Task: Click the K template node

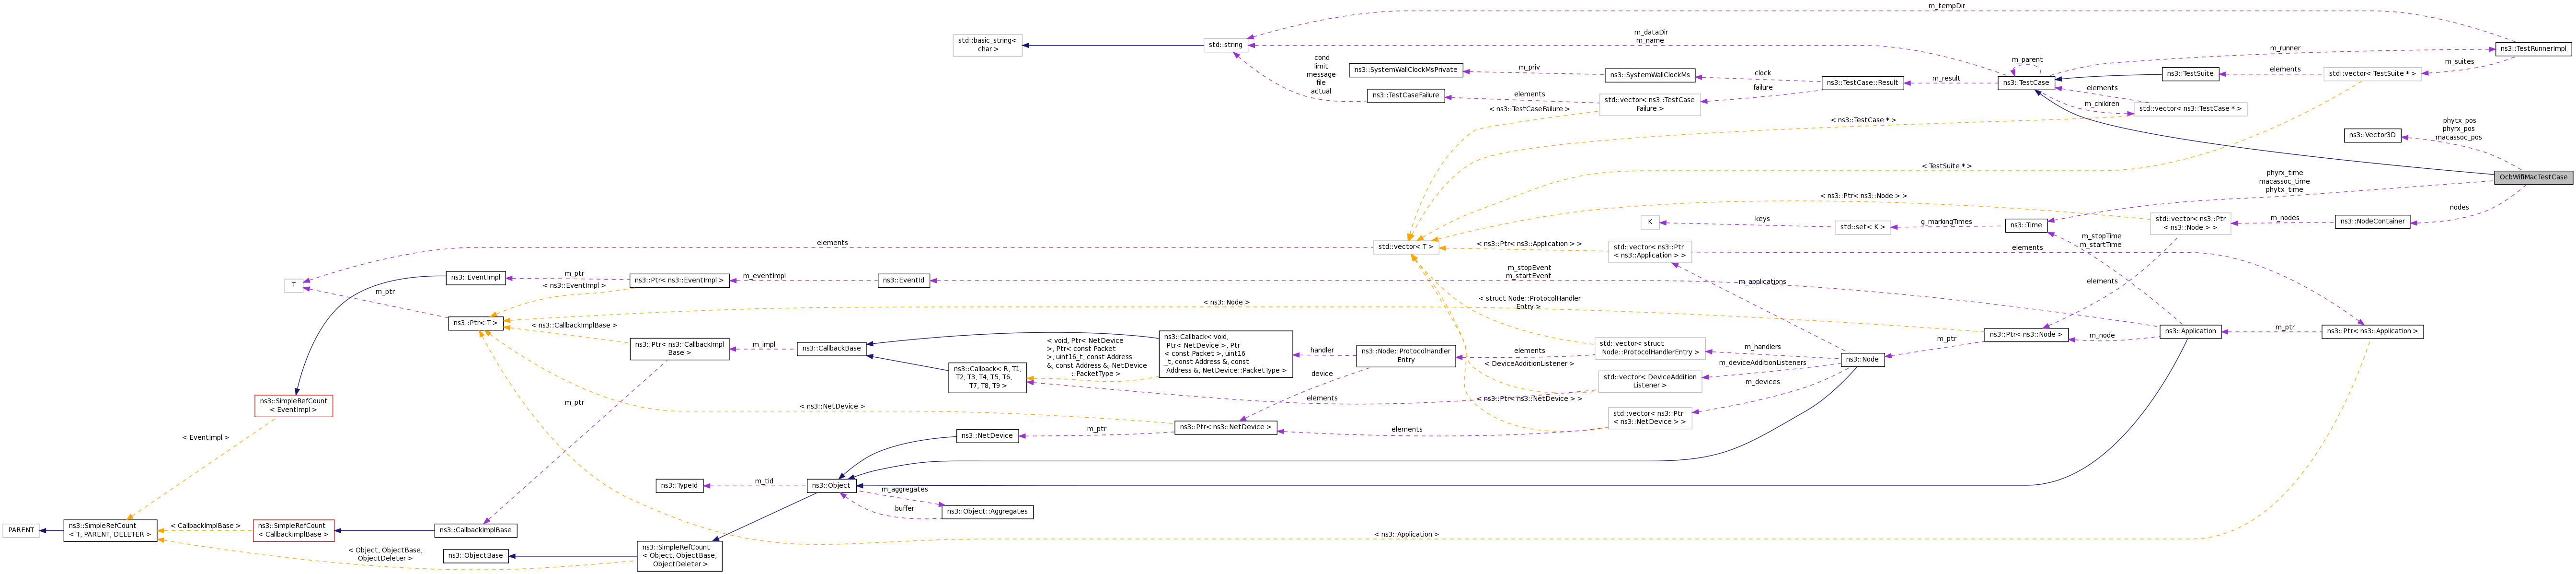Action: [x=1650, y=222]
